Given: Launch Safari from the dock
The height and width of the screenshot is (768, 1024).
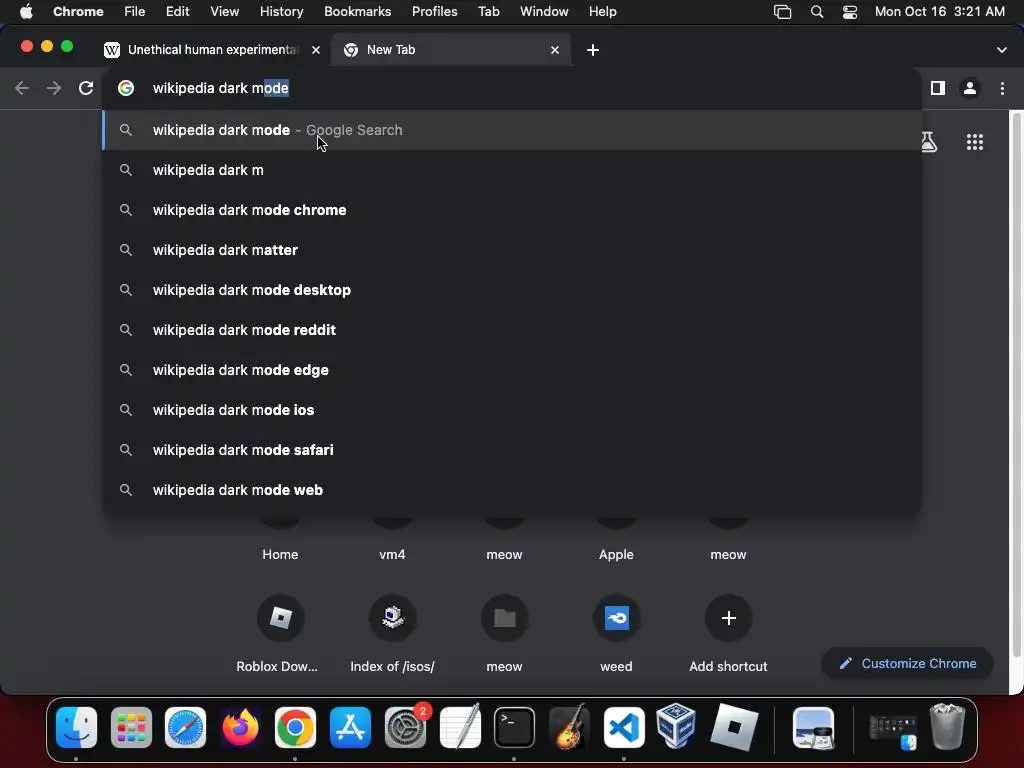Looking at the screenshot, I should [185, 727].
